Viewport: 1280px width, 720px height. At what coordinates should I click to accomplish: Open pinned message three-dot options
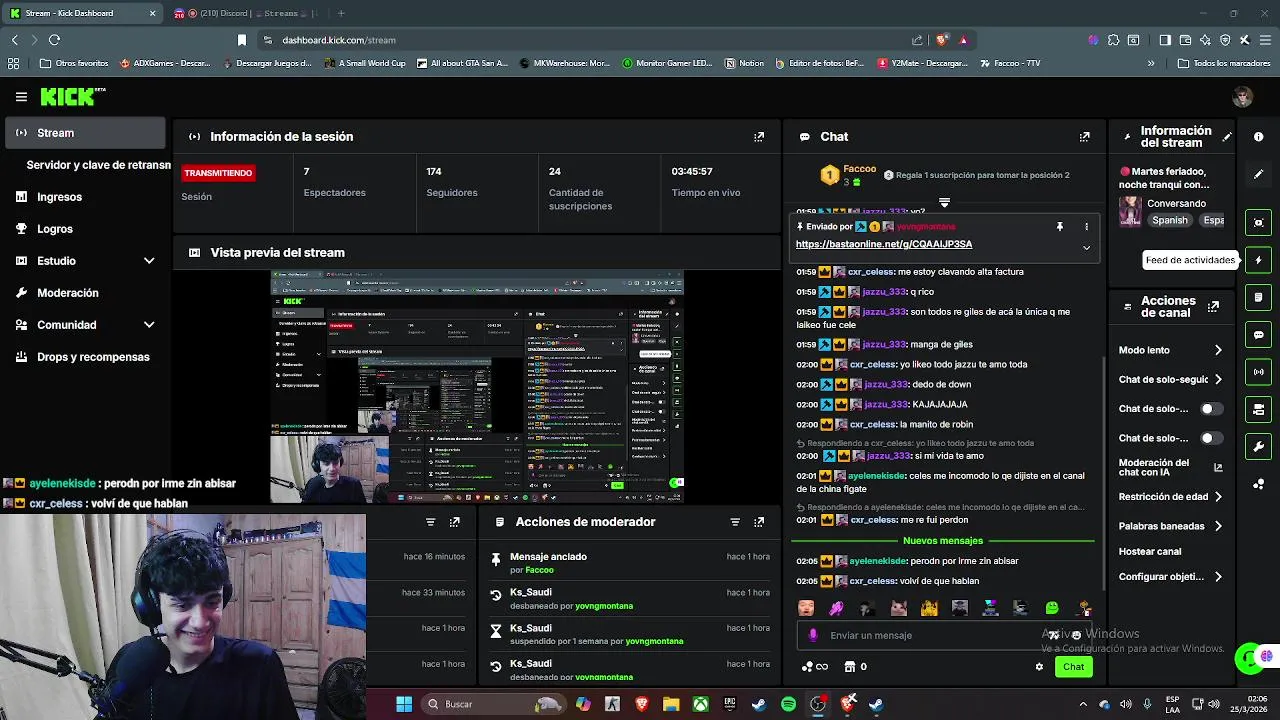(1086, 227)
